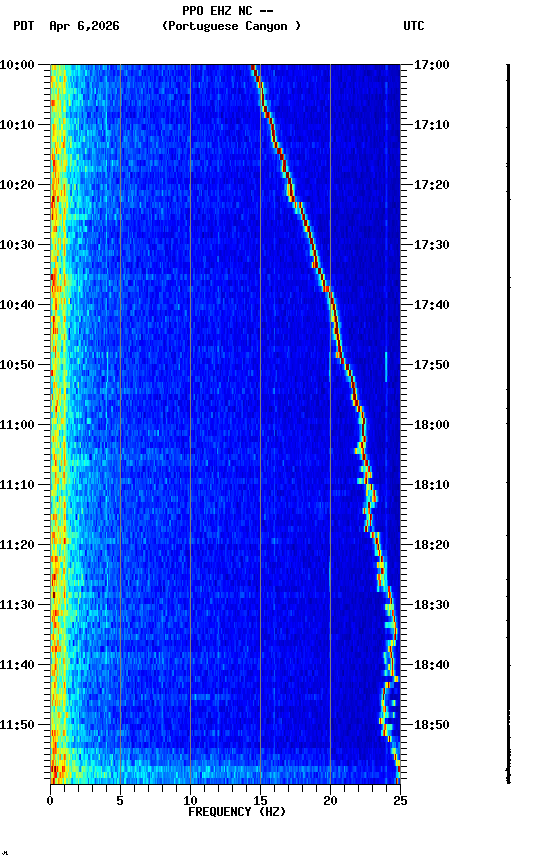Click the date Apr 6,2026
The image size is (552, 864).
84,26
